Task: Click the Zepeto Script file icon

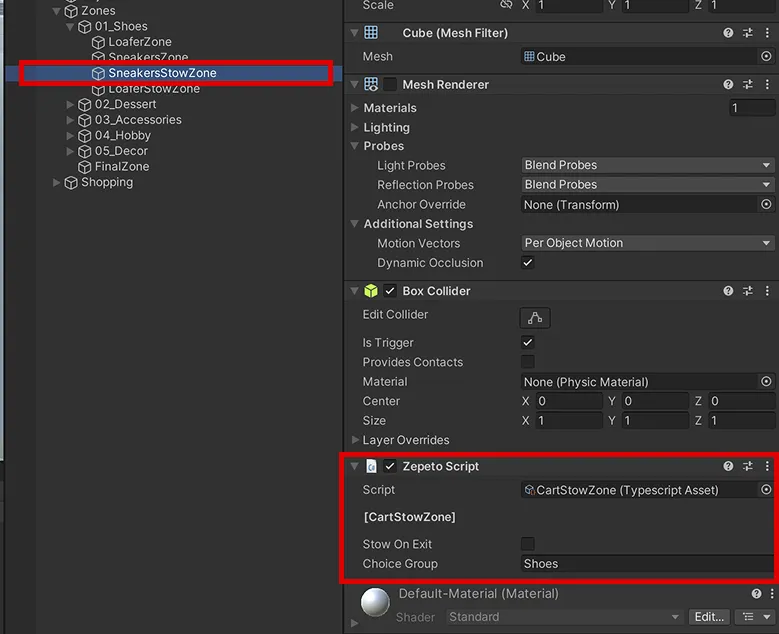Action: click(371, 466)
